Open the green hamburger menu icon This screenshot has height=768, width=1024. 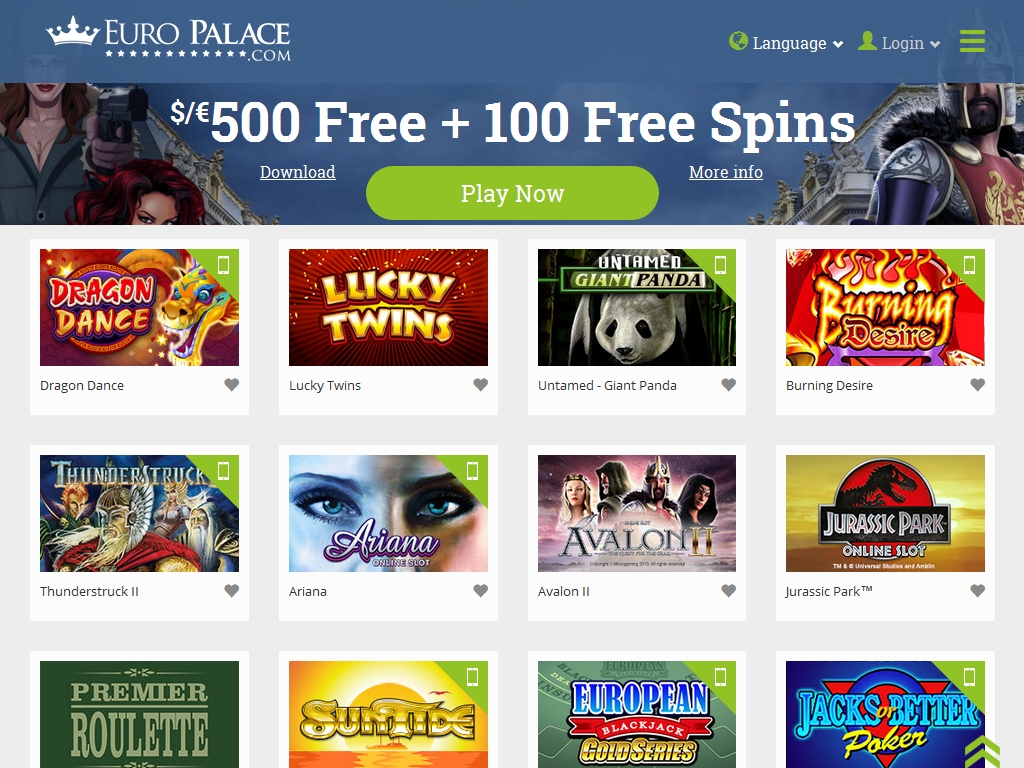click(972, 40)
